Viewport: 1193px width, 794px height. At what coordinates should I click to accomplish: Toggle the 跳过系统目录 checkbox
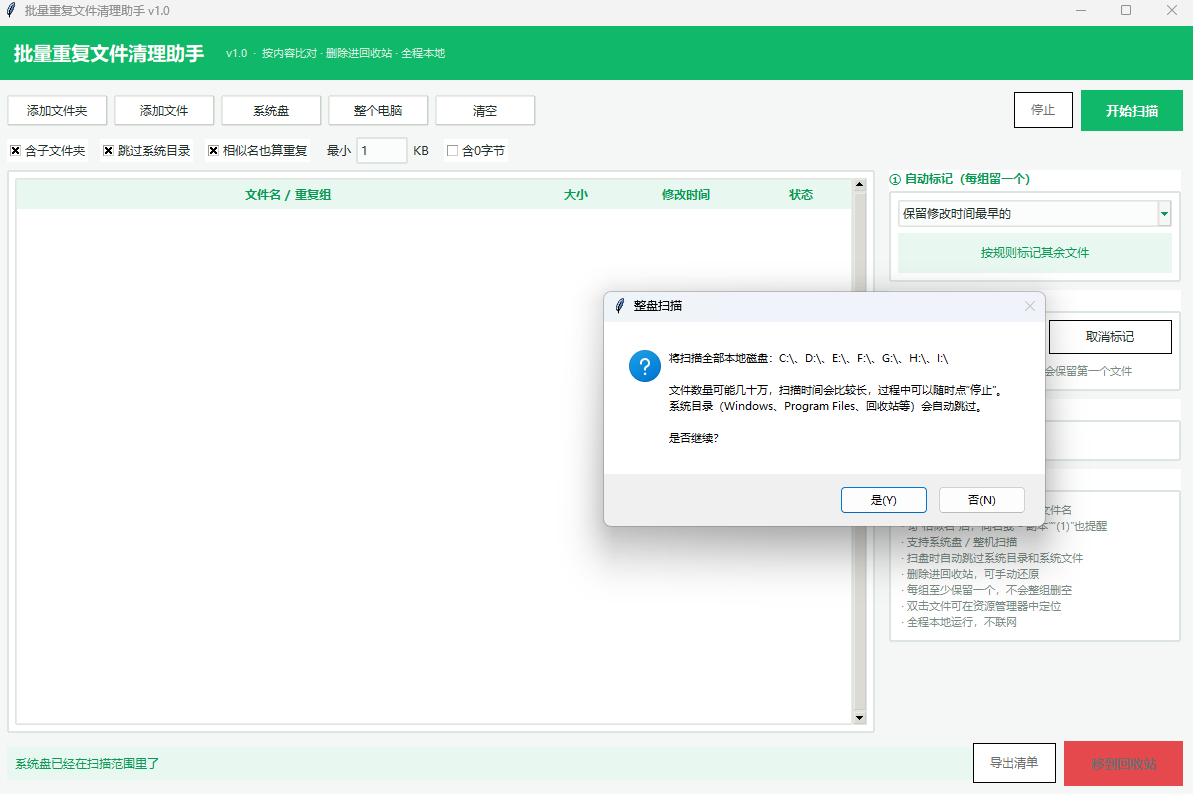click(108, 151)
